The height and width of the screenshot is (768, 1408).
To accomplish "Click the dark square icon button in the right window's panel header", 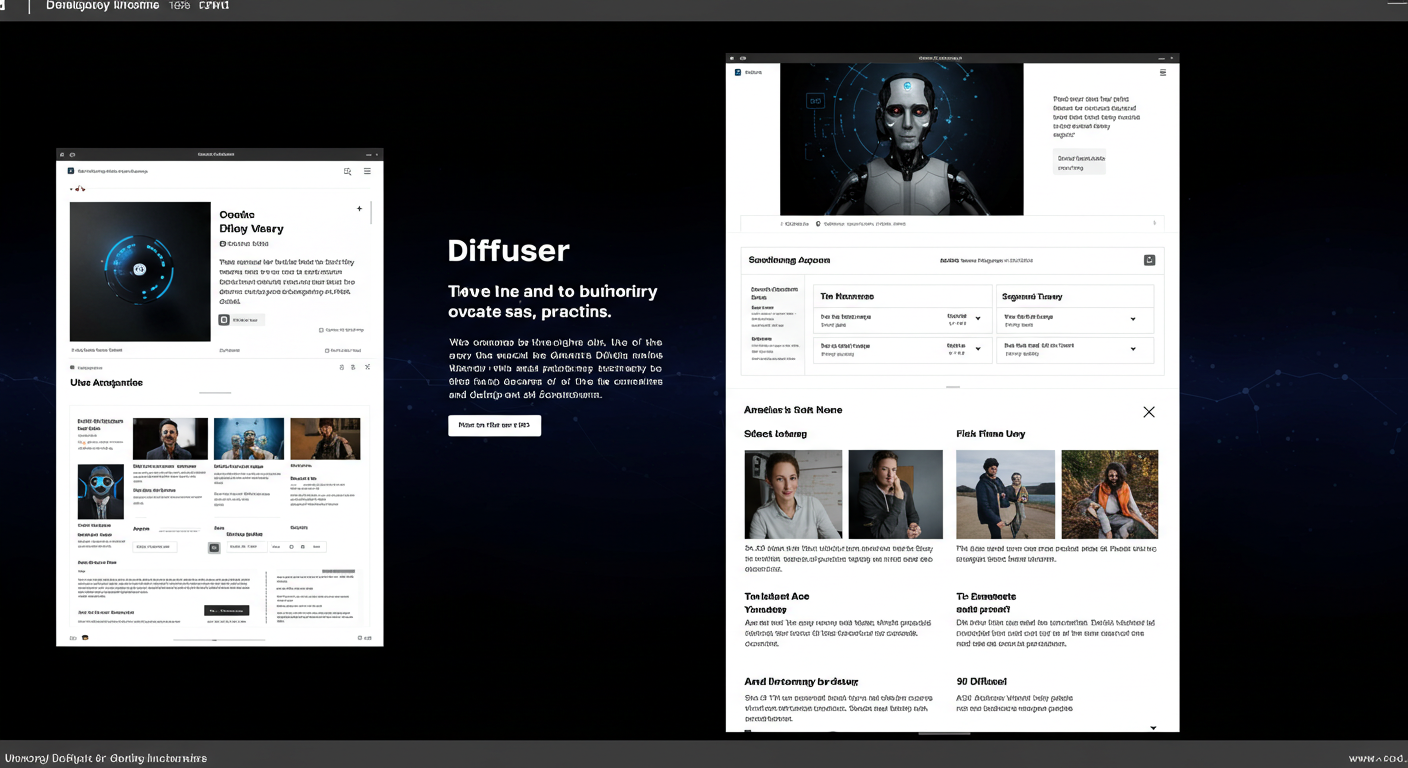I will point(1149,260).
